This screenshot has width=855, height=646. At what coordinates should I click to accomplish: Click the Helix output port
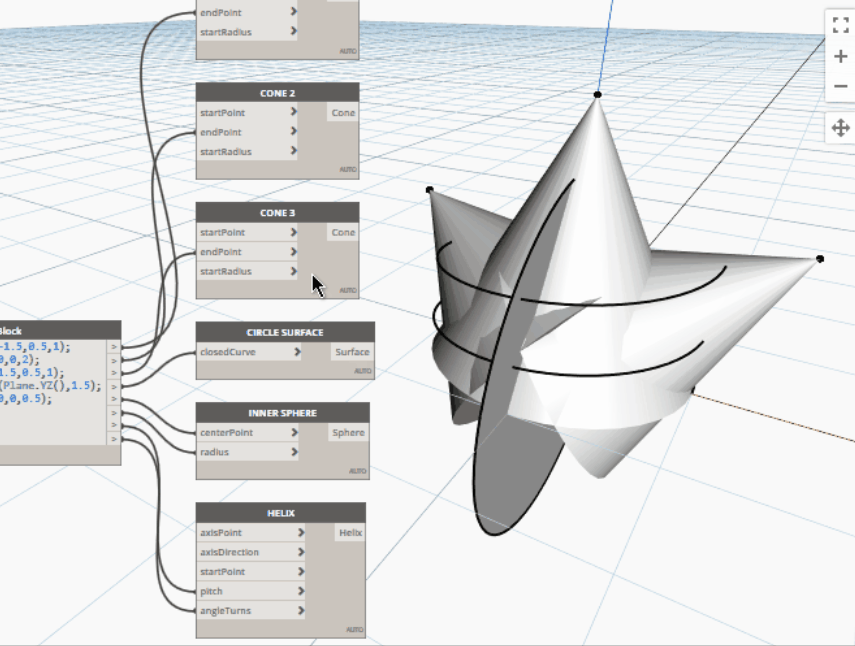pyautogui.click(x=350, y=533)
